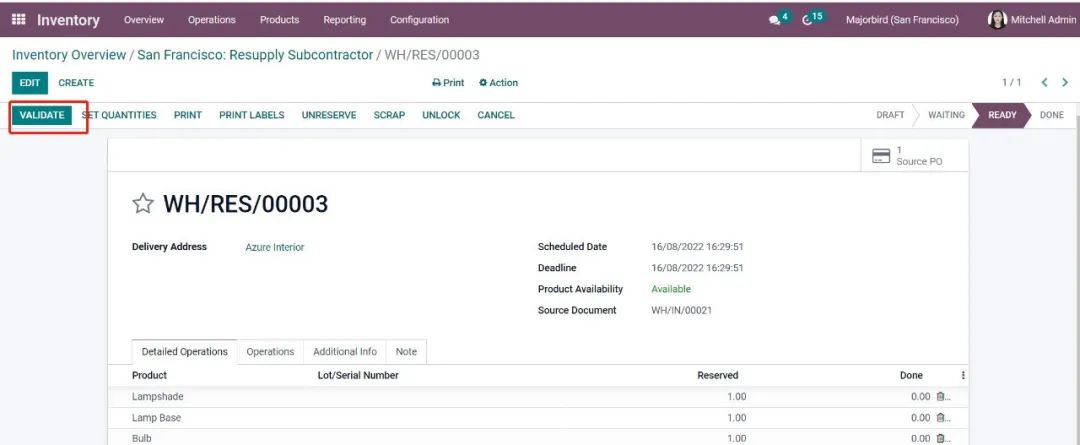
Task: Open the Print dropdown near Action
Action: click(x=448, y=83)
